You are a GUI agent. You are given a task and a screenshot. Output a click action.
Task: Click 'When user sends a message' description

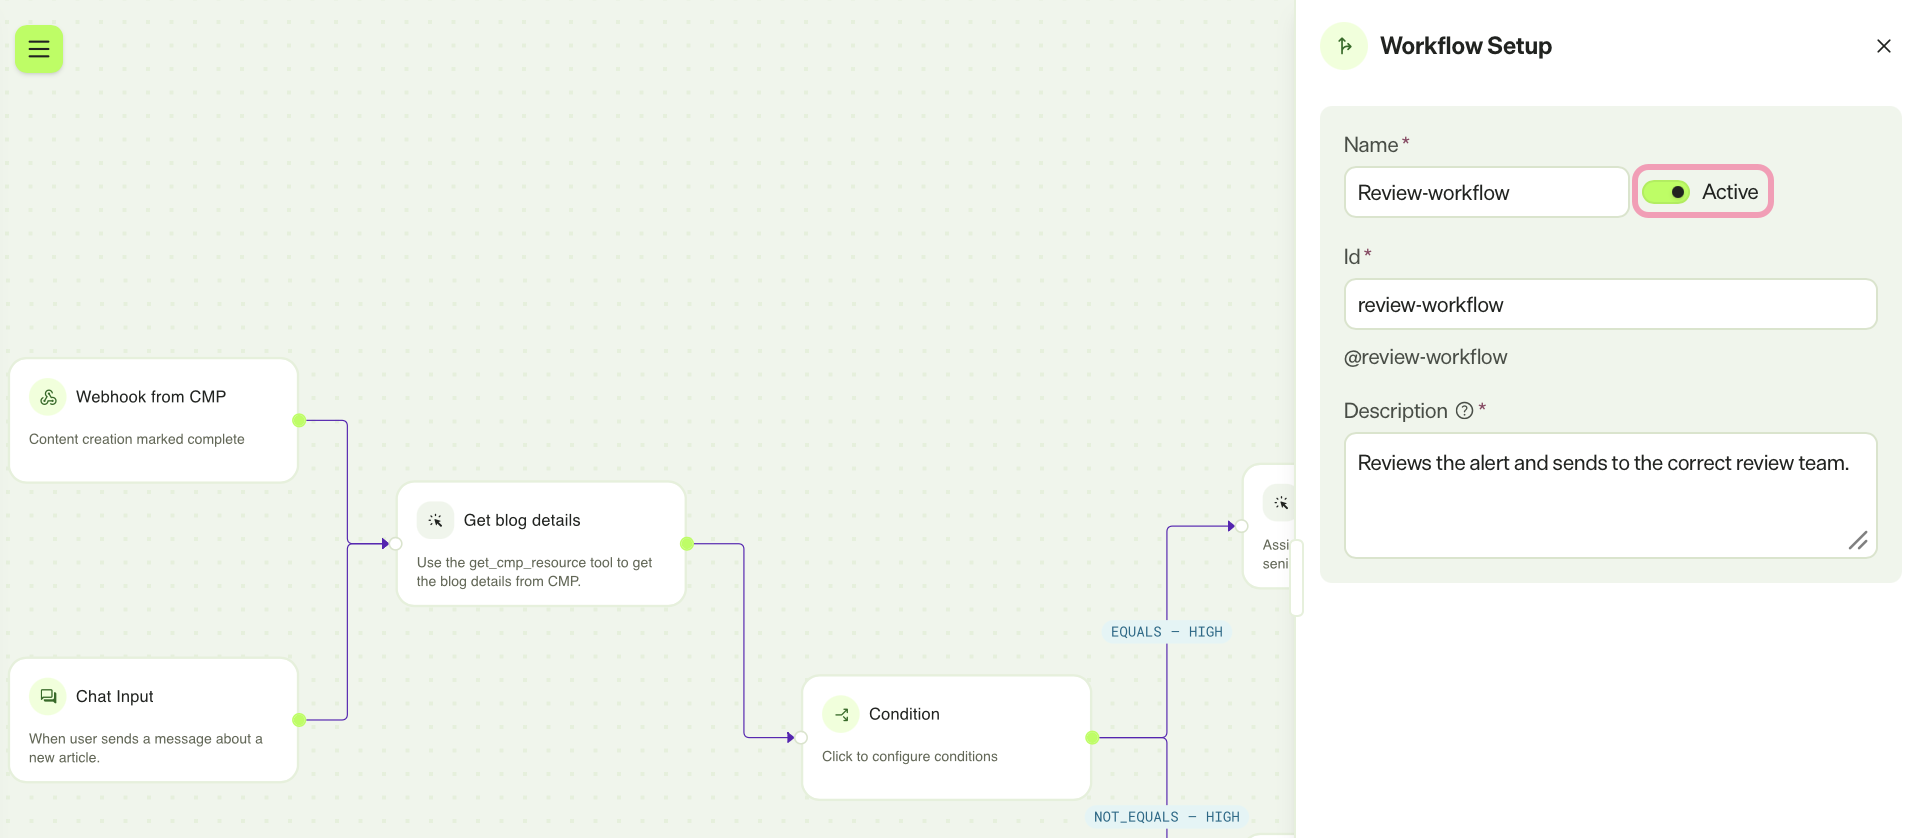[146, 748]
